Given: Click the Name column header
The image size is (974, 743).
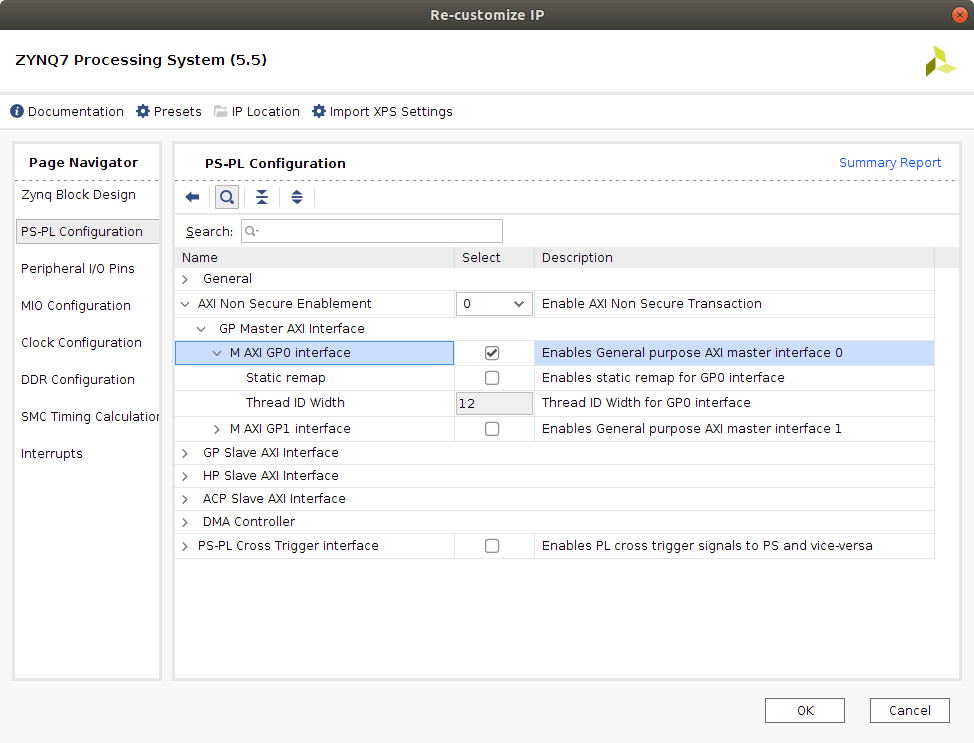Looking at the screenshot, I should (315, 258).
